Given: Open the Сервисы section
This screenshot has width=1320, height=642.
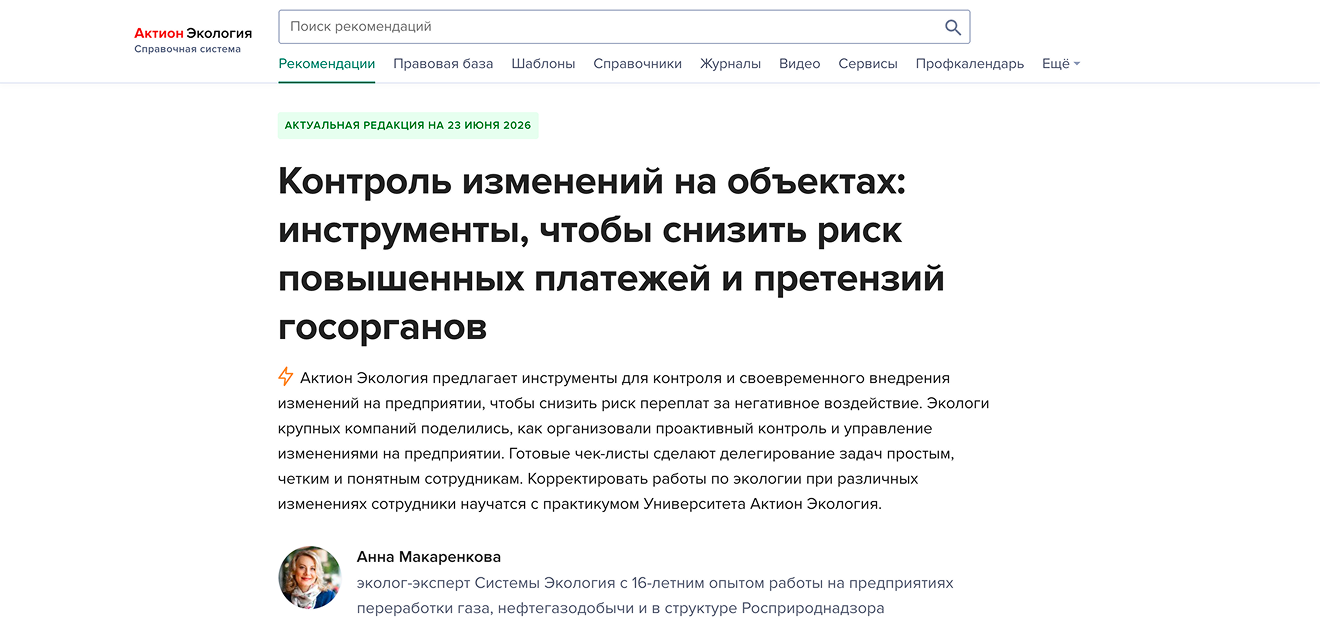Looking at the screenshot, I should pyautogui.click(x=868, y=64).
